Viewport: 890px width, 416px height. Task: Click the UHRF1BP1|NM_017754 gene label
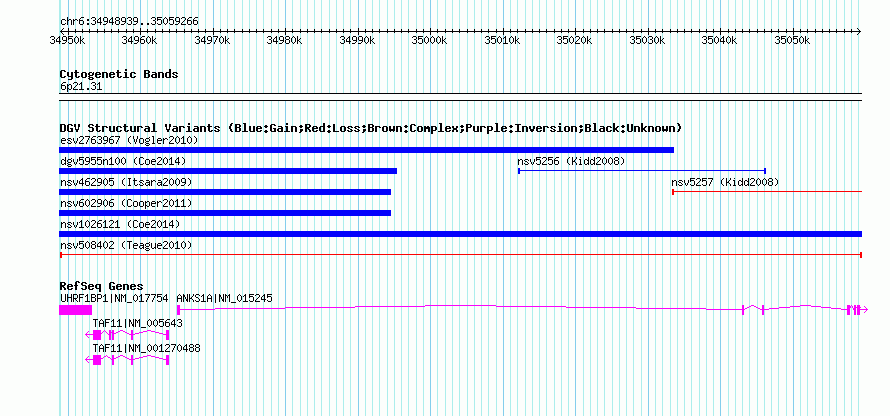click(114, 297)
